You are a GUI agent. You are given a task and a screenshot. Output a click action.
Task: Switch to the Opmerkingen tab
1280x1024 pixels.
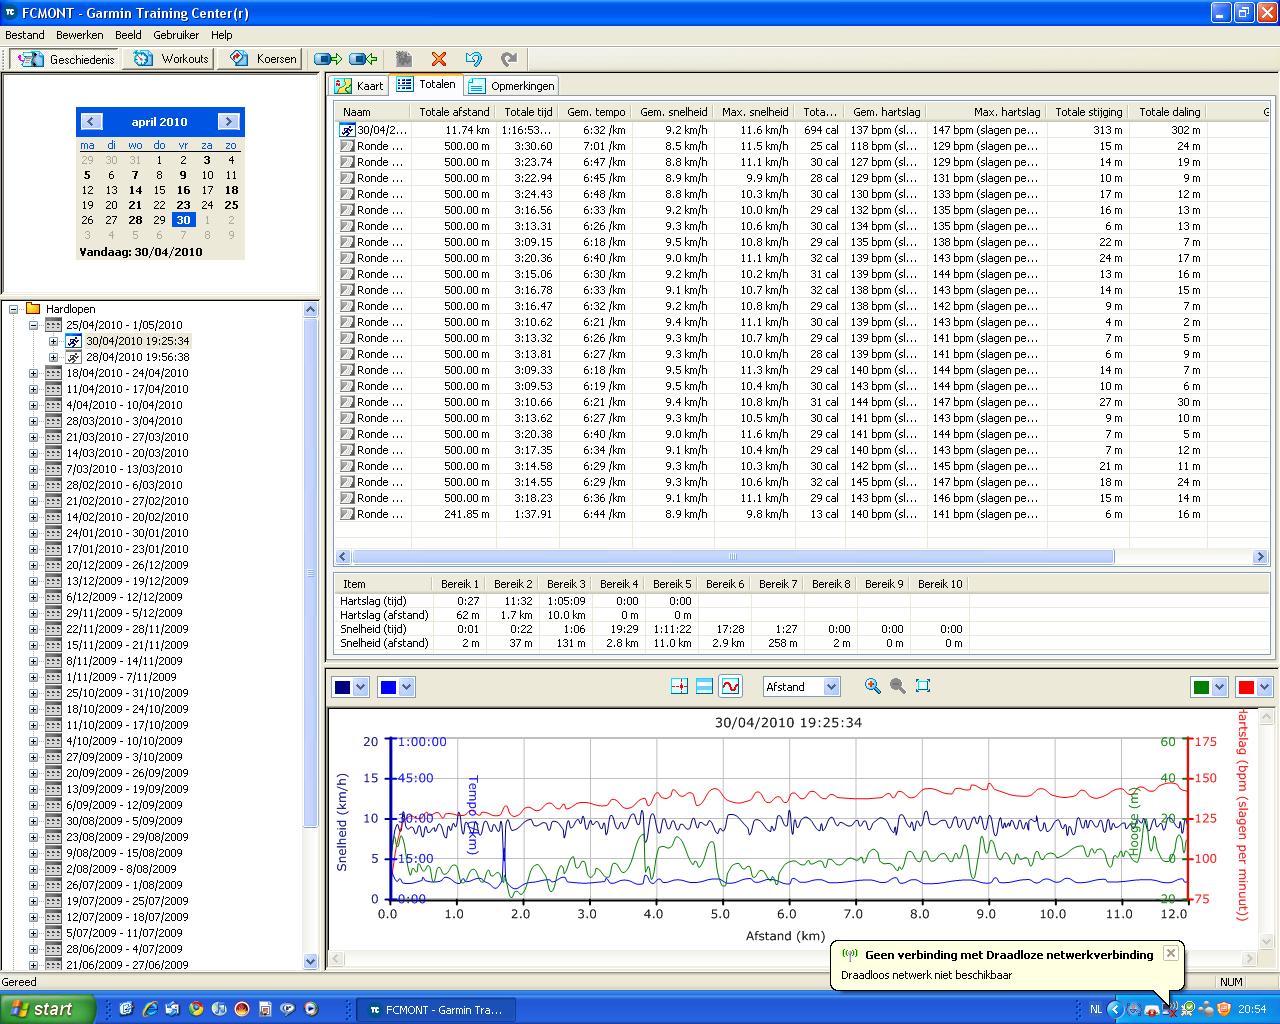click(511, 86)
